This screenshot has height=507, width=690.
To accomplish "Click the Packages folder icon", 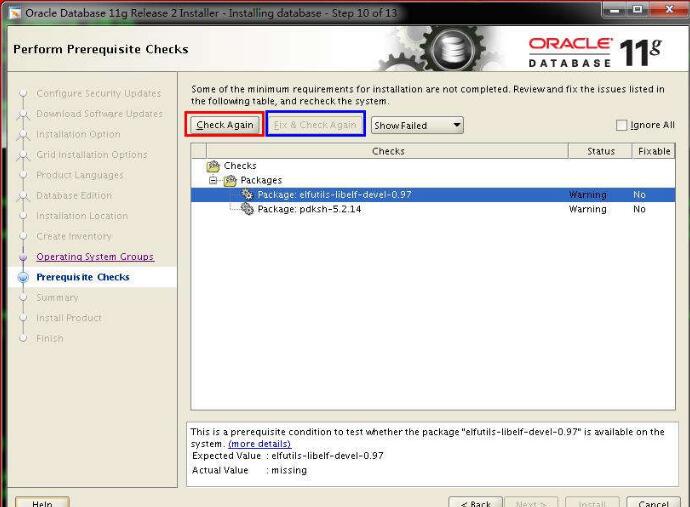I will [230, 180].
